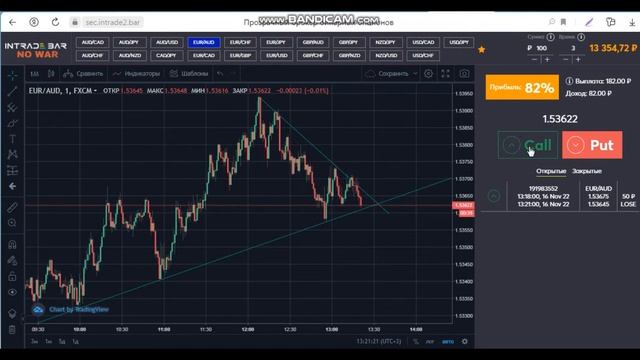Image resolution: width=640 pixels, height=360 pixels.
Task: Click the trade amount field showing 100
Action: pos(542,48)
